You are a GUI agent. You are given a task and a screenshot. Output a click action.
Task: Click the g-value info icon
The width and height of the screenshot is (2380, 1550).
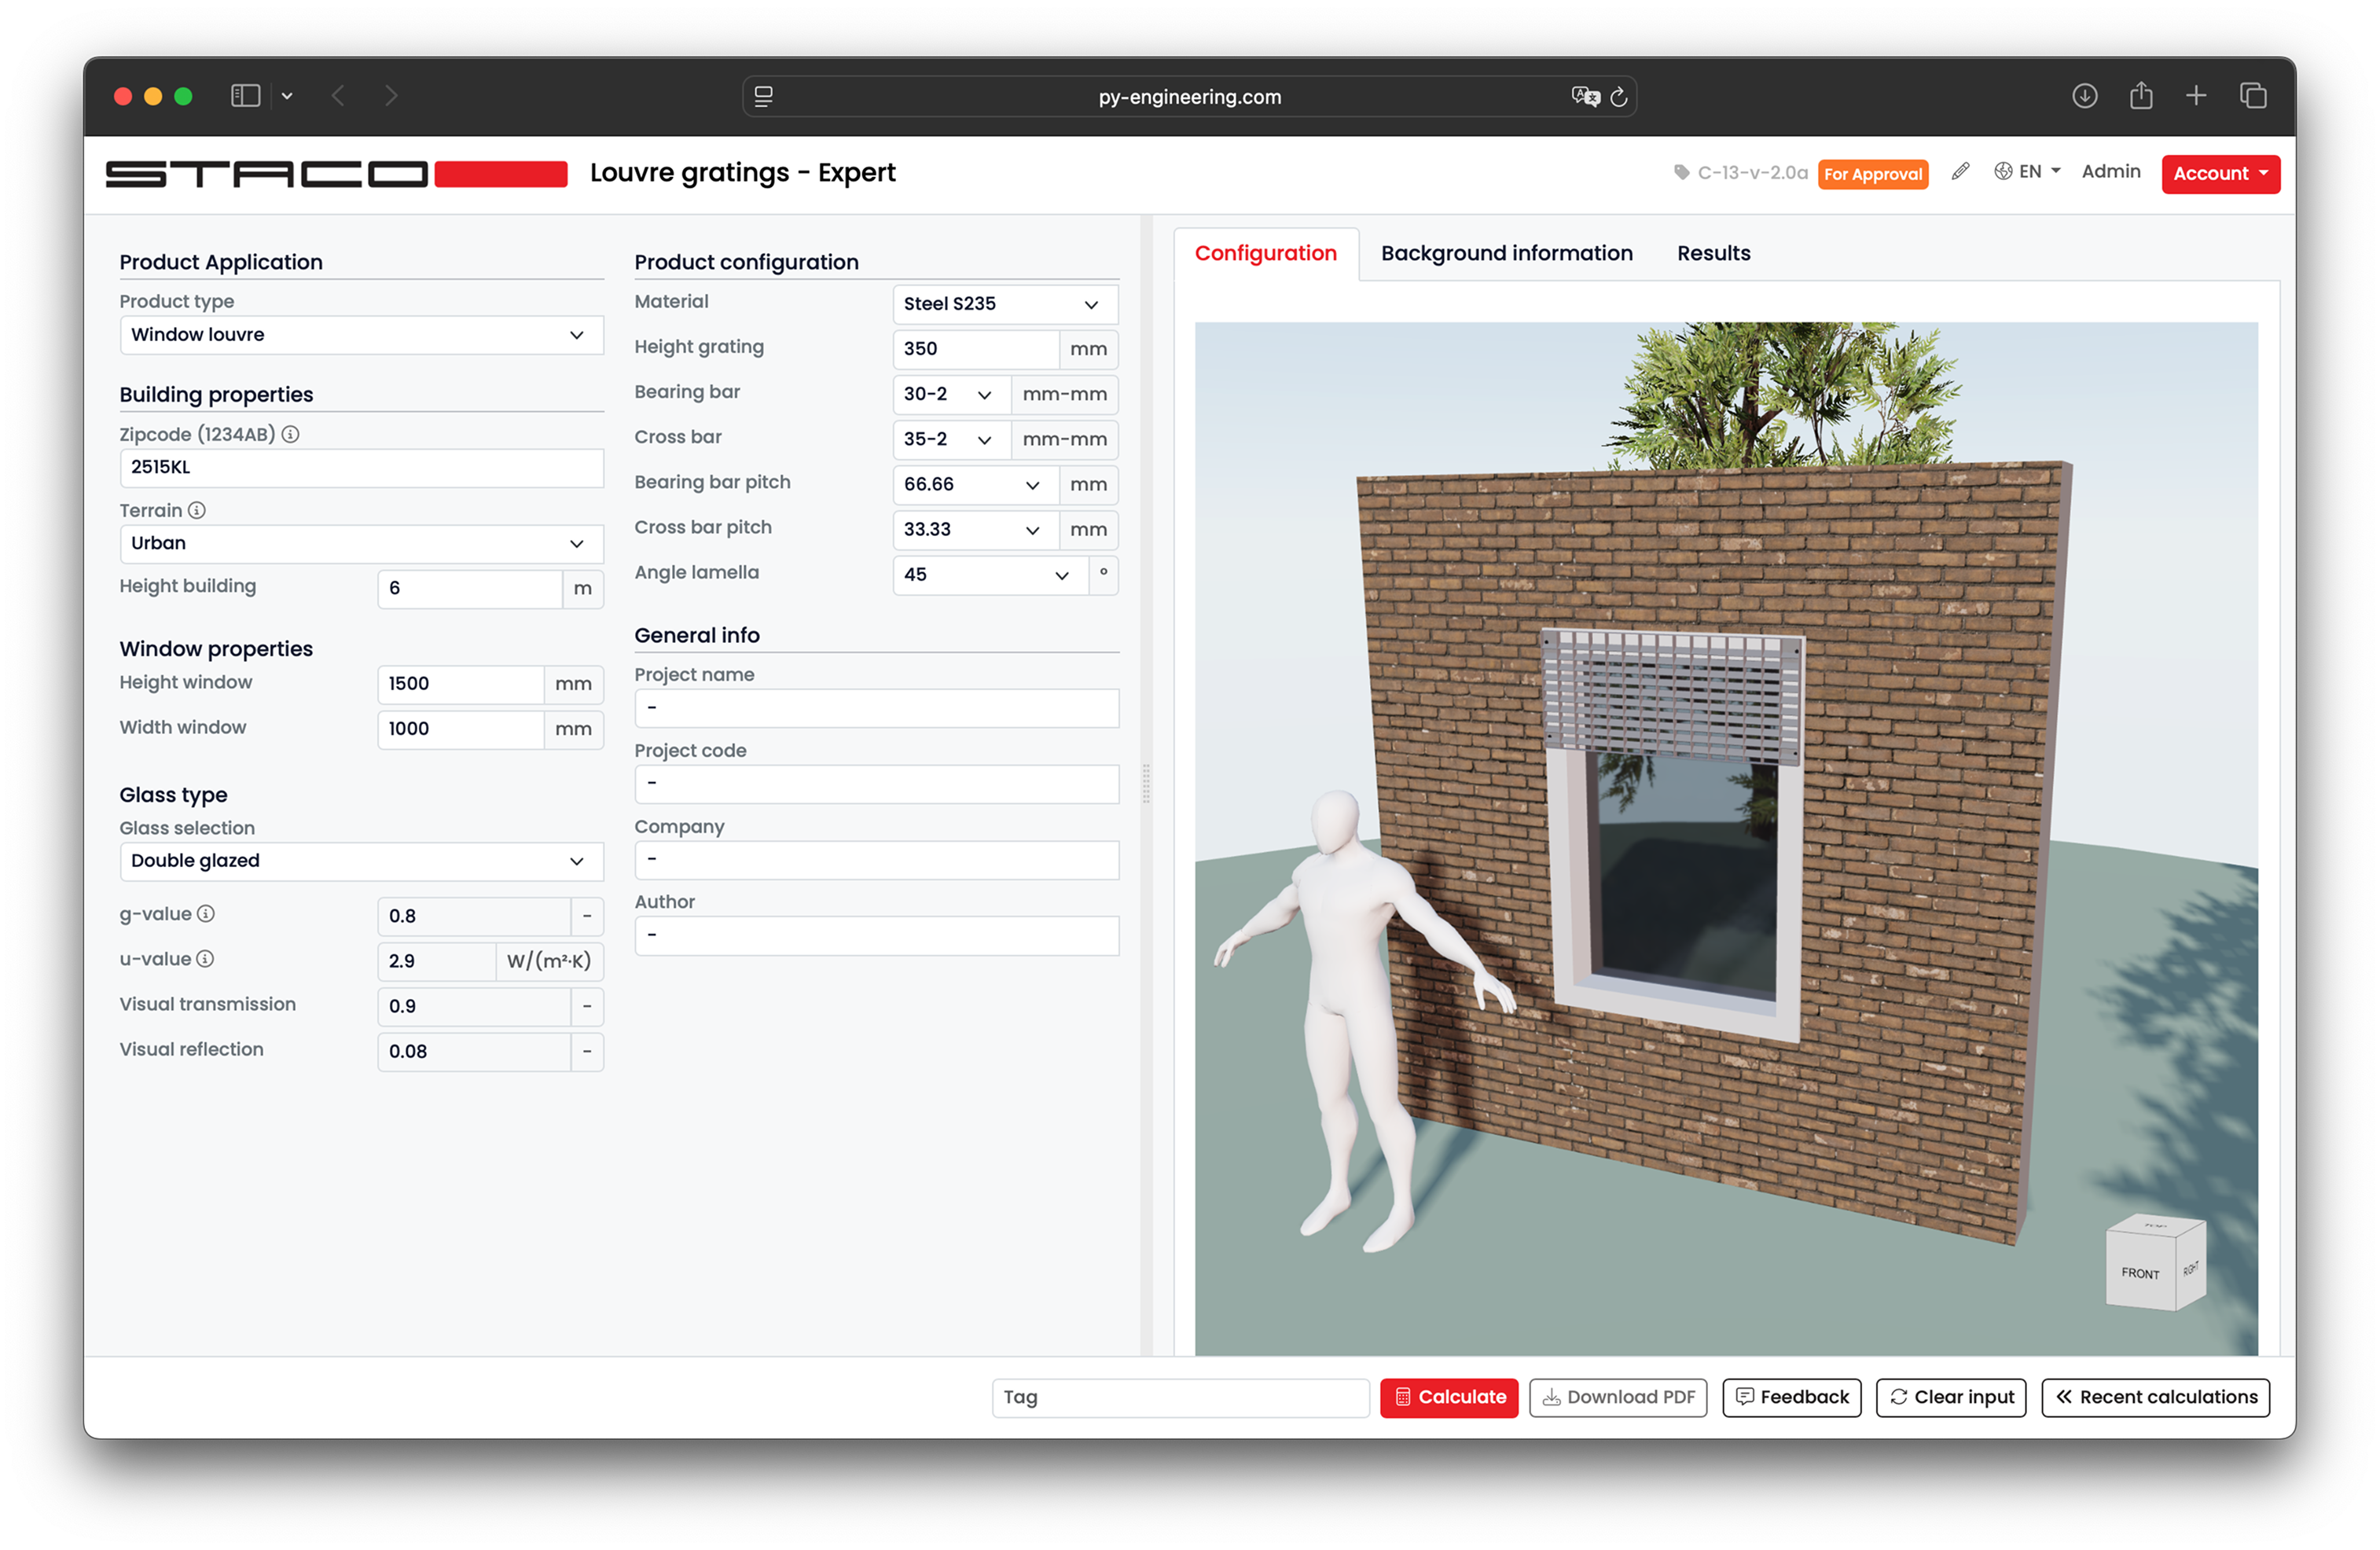pyautogui.click(x=205, y=913)
